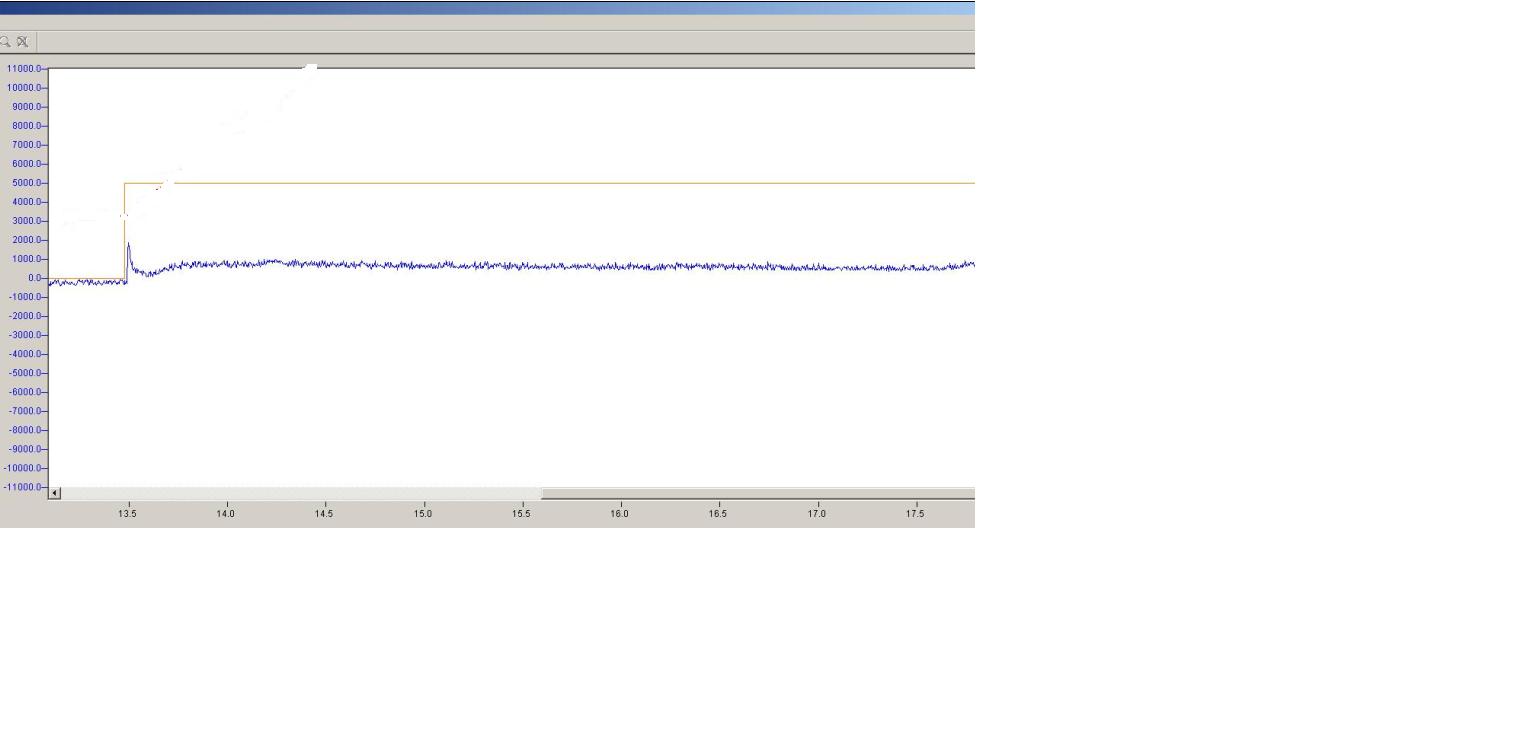Viewport: 1527px width, 745px height.
Task: Click the zoom magnifier icon in toolbar
Action: (5, 42)
